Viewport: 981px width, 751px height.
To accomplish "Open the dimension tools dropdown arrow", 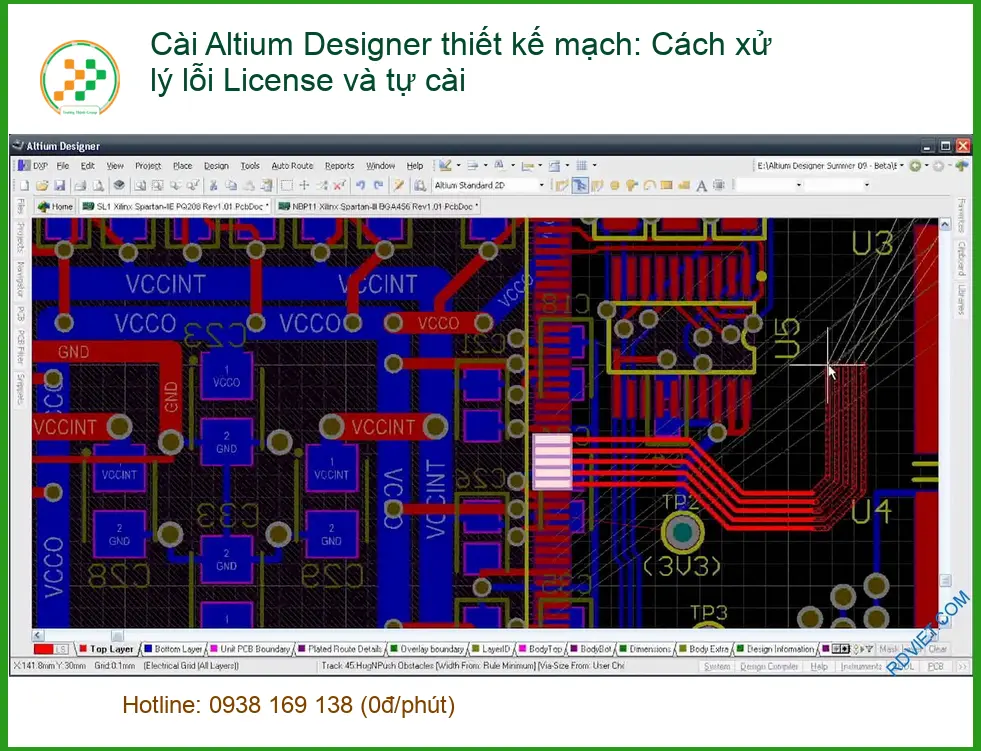I will coord(540,166).
